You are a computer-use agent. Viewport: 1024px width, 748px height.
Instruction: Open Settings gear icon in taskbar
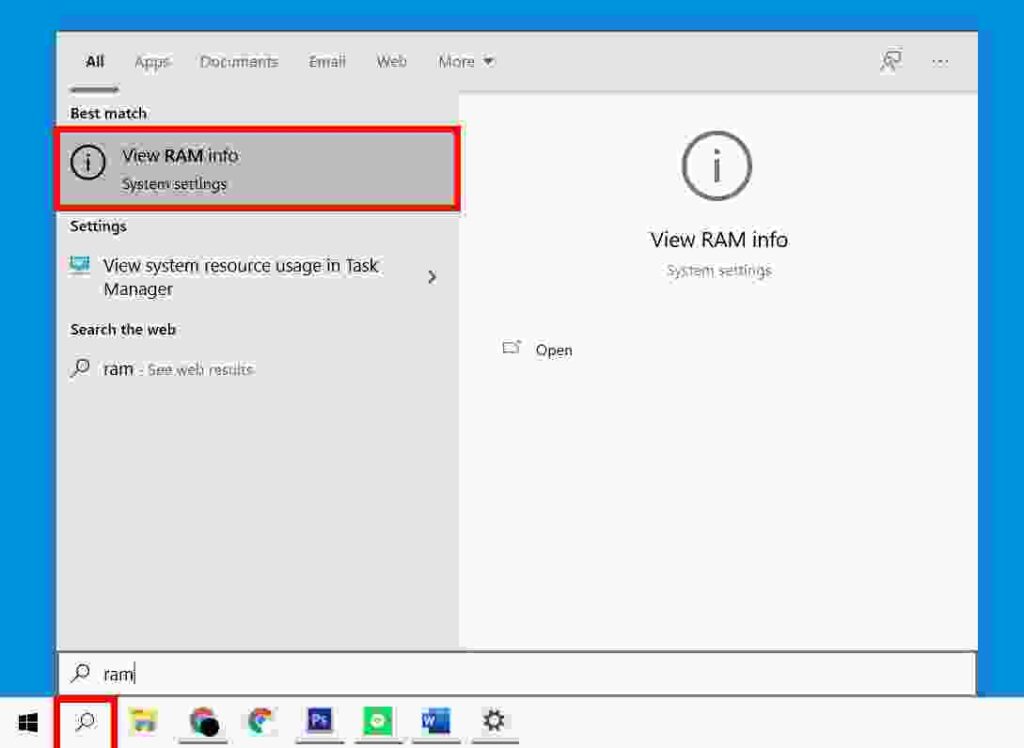pyautogui.click(x=493, y=721)
